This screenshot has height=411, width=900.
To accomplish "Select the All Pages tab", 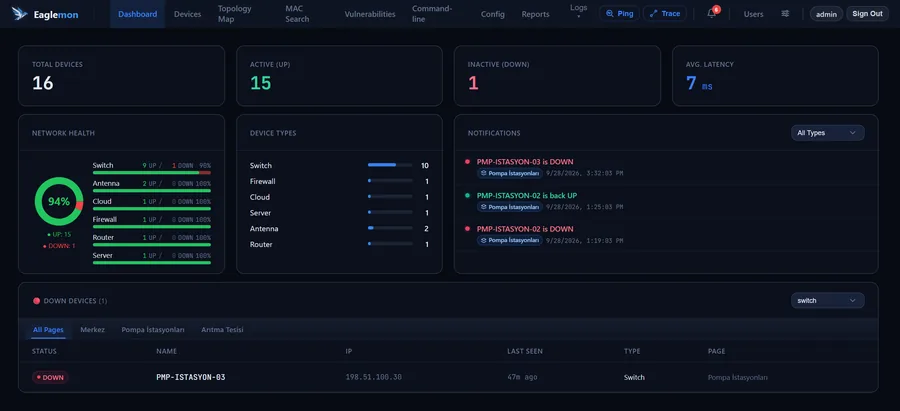I will point(48,330).
